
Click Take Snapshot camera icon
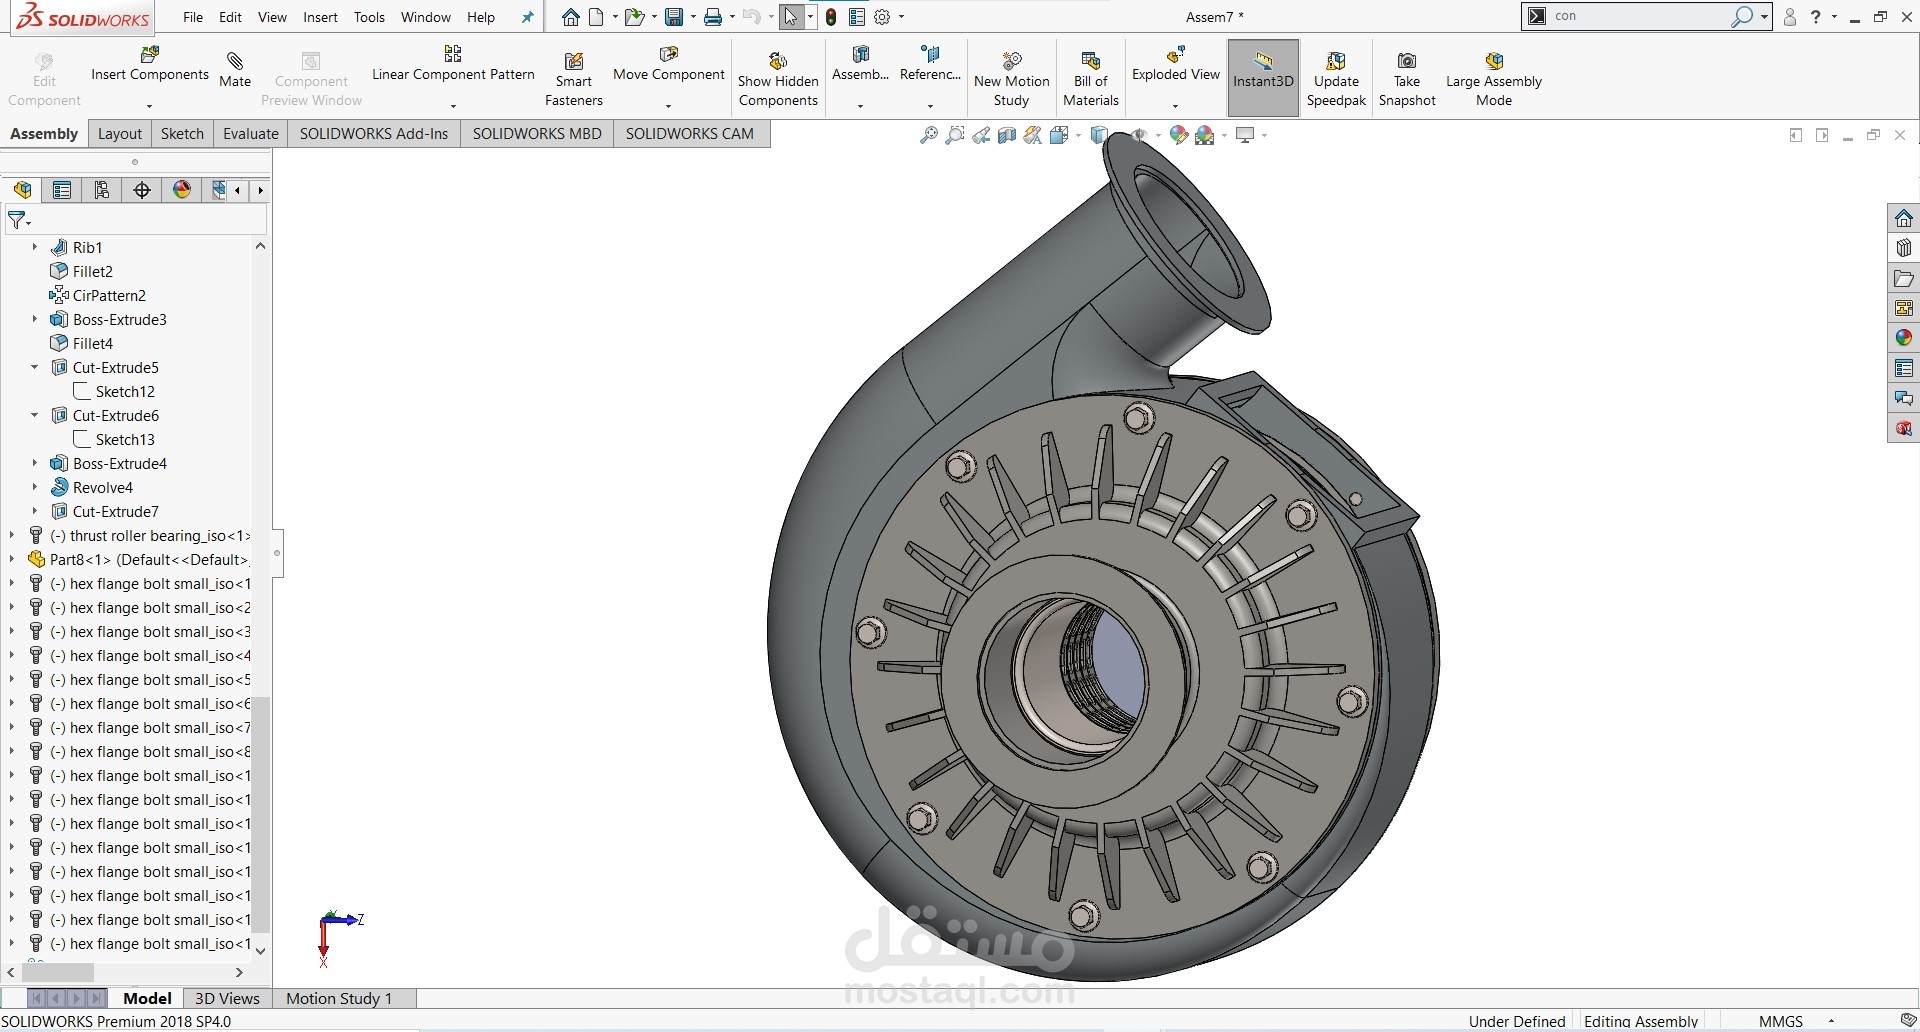(x=1406, y=61)
